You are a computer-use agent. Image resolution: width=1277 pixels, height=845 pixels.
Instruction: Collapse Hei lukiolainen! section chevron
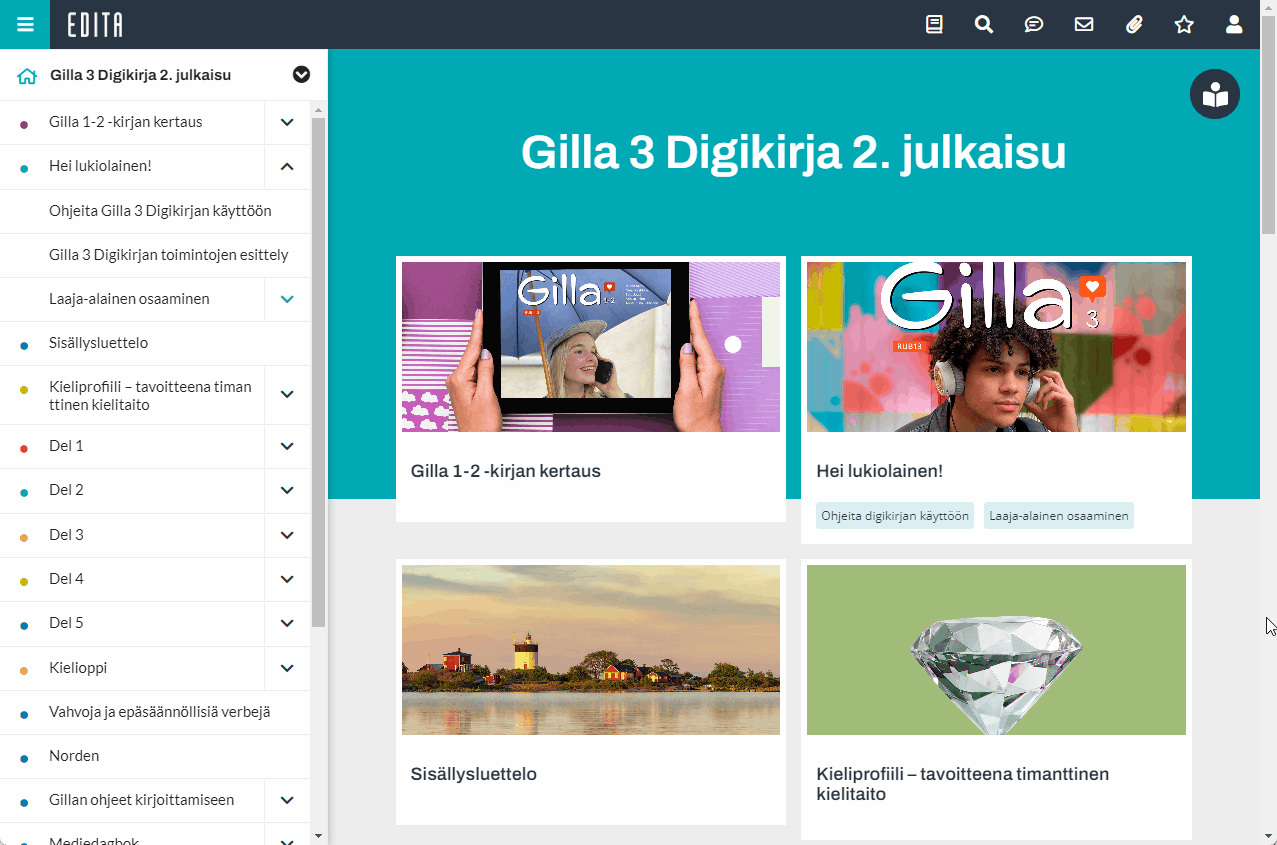click(x=287, y=167)
